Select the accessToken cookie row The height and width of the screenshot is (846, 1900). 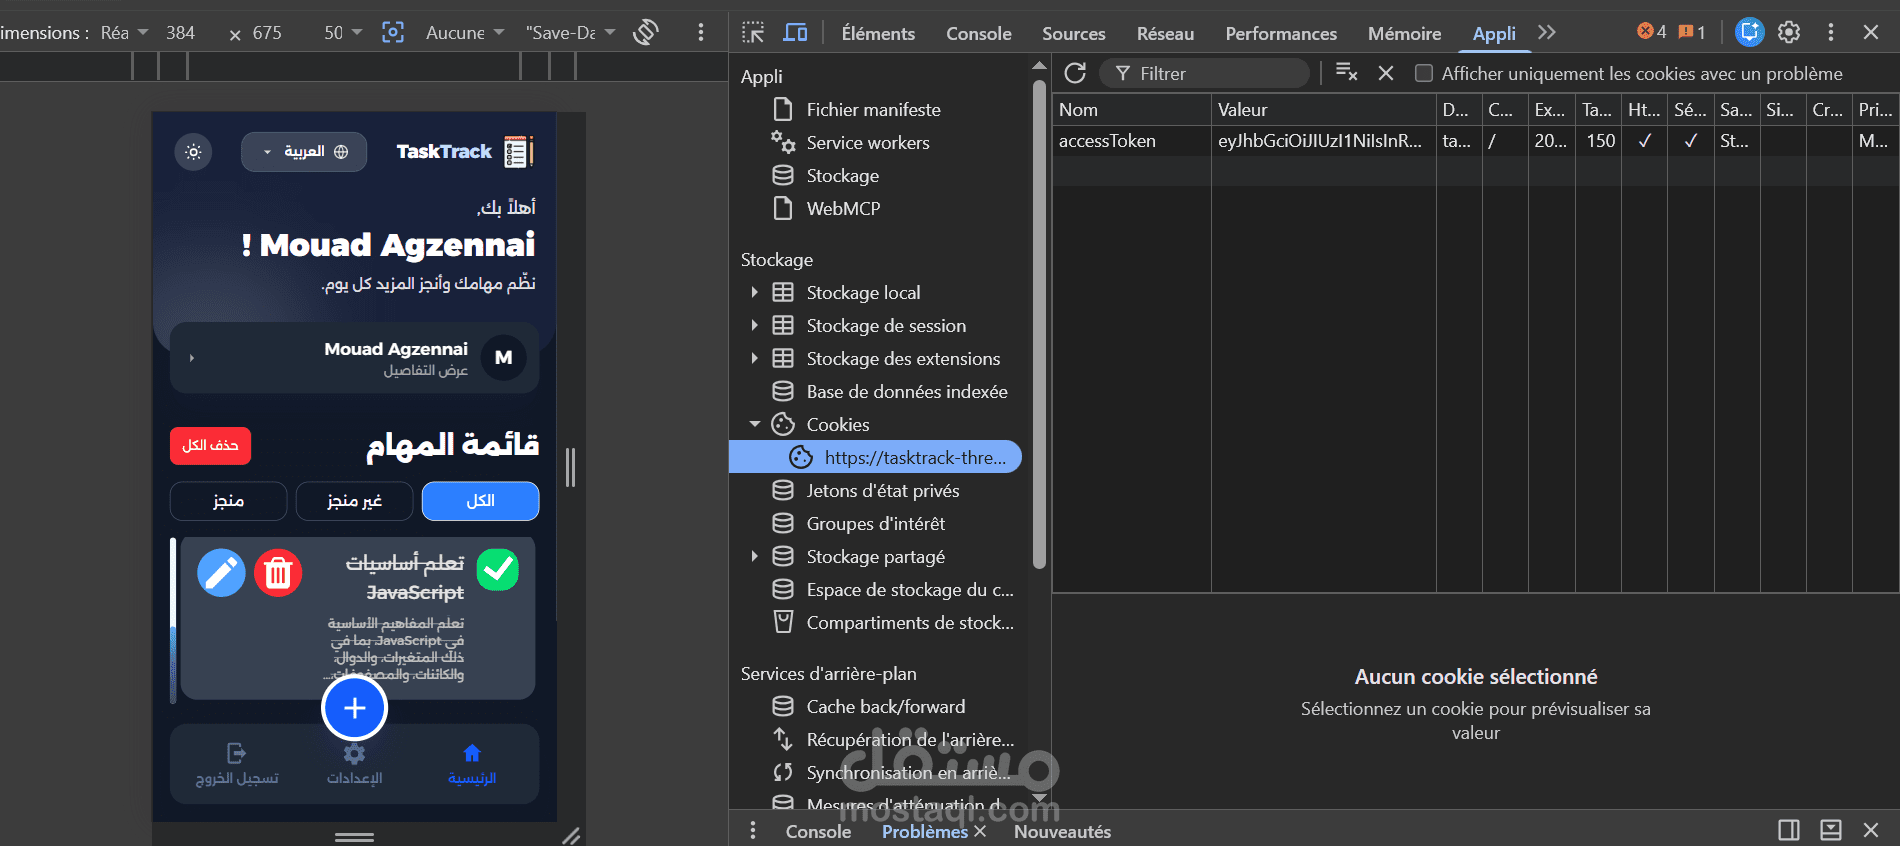[1475, 141]
